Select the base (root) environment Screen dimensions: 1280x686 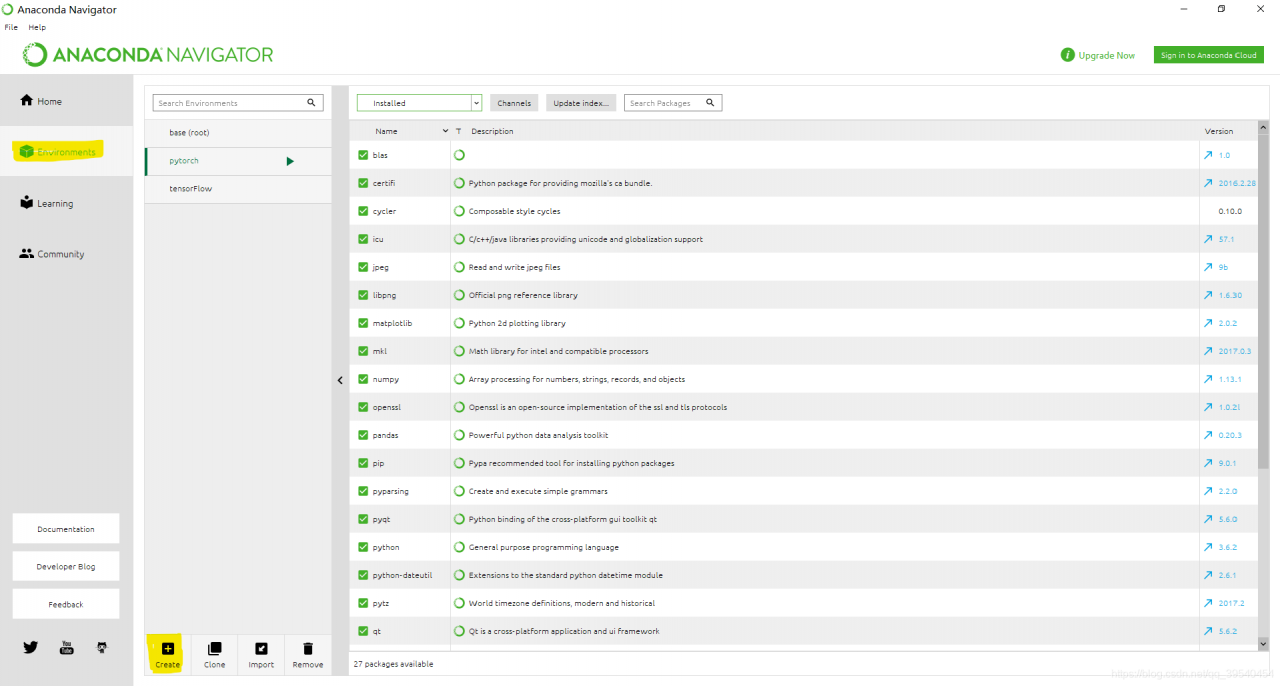tap(238, 133)
